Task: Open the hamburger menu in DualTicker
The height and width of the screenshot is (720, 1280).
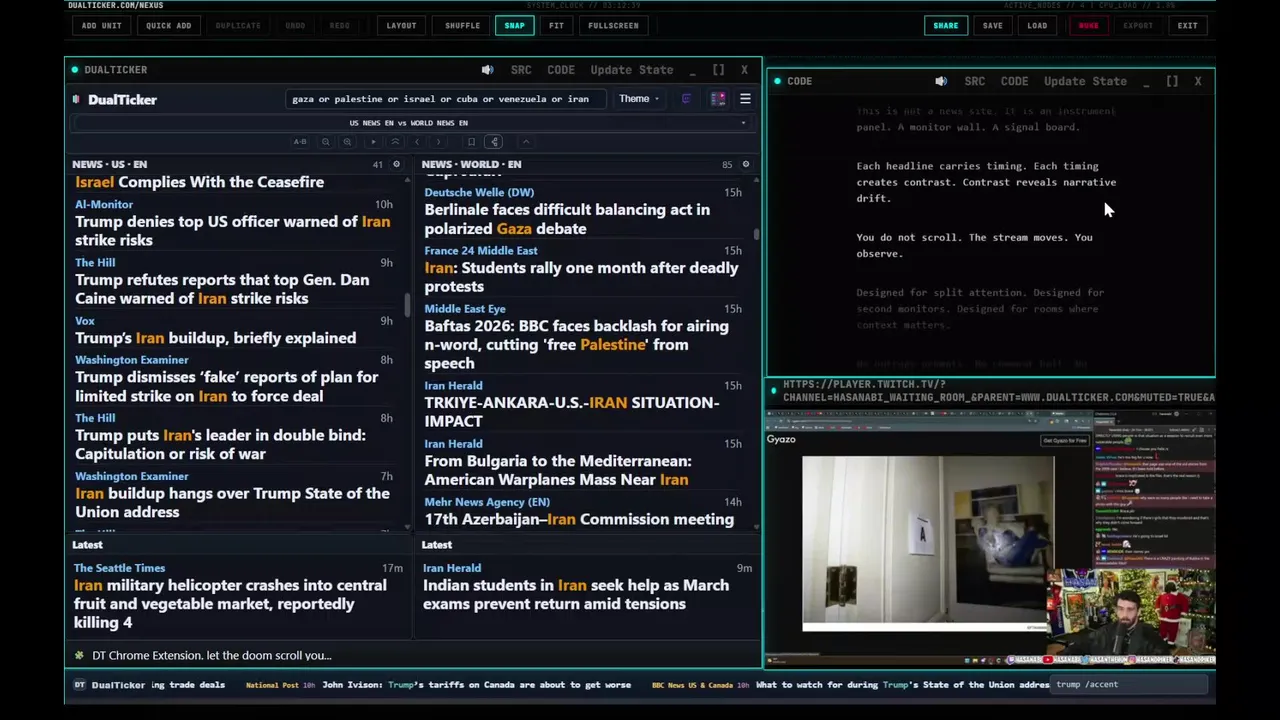Action: click(745, 99)
